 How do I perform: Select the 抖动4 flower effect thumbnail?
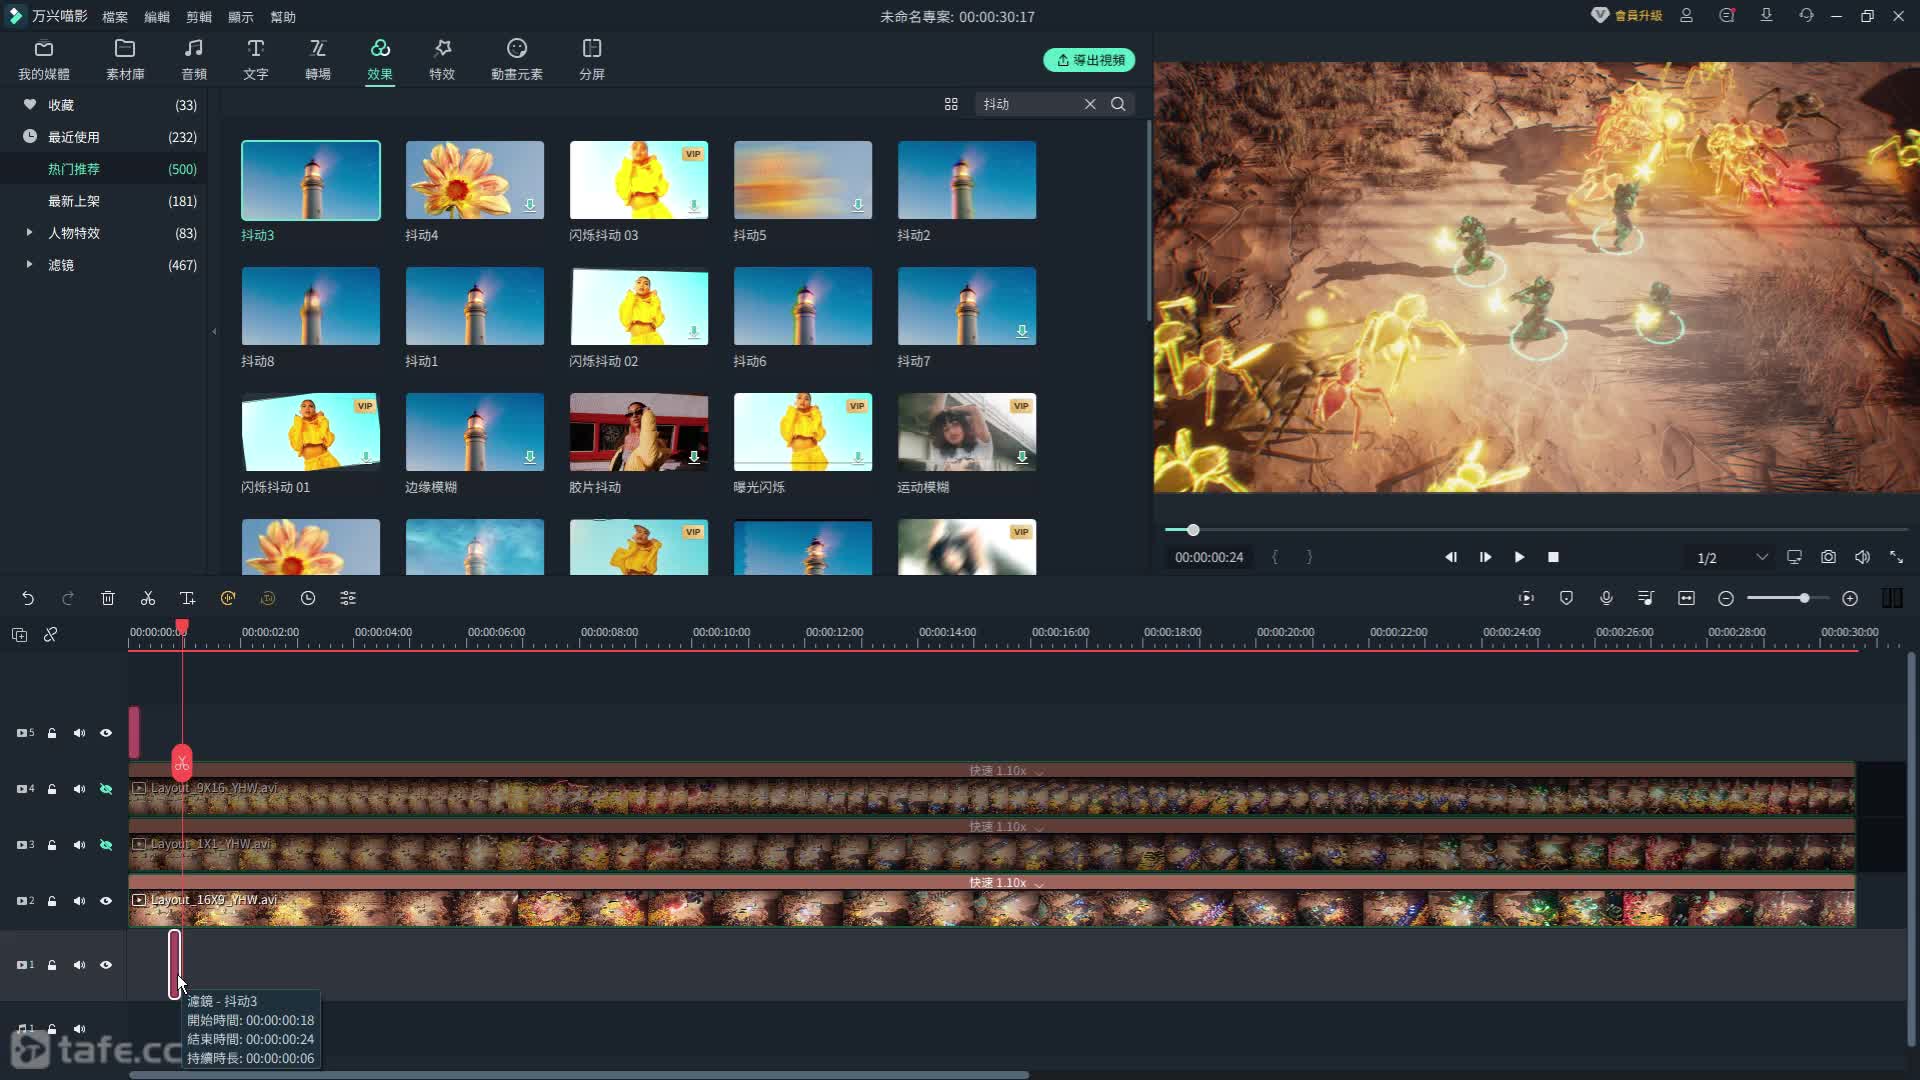pos(475,180)
